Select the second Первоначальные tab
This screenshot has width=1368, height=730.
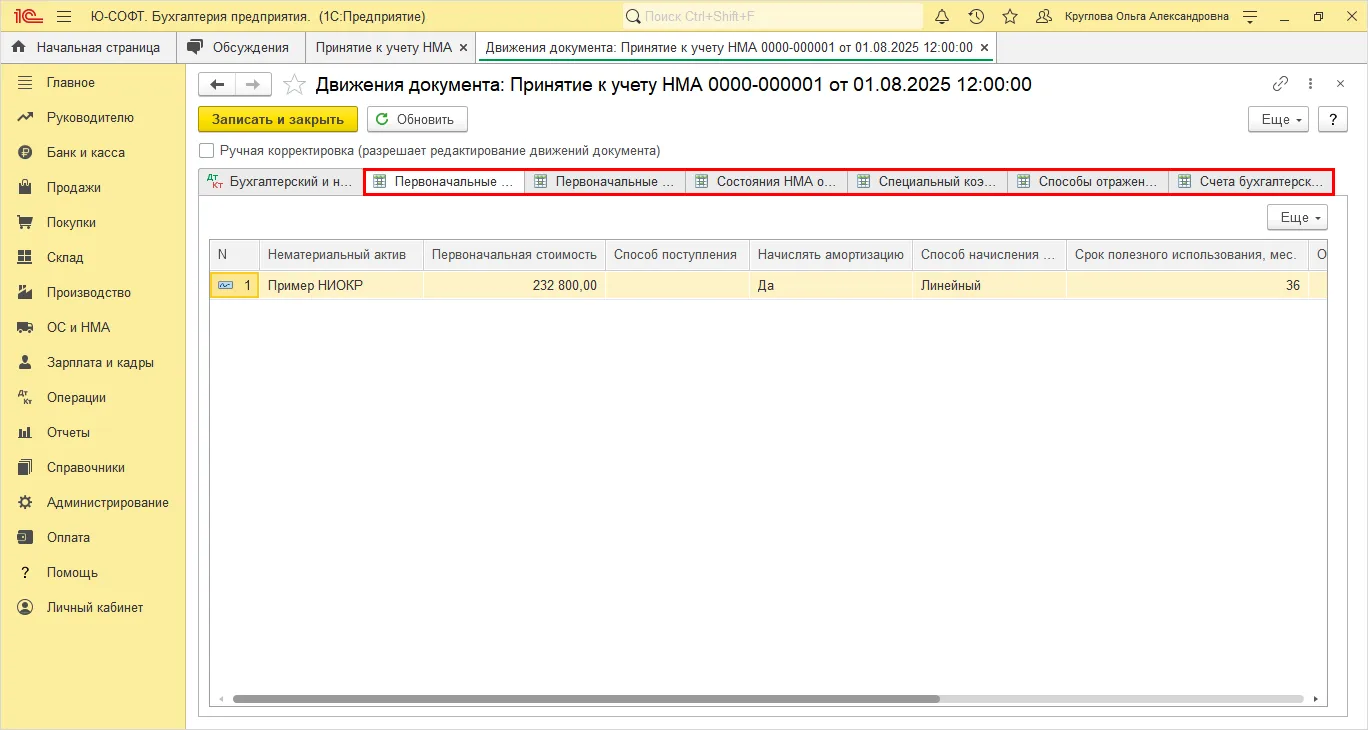(x=606, y=182)
